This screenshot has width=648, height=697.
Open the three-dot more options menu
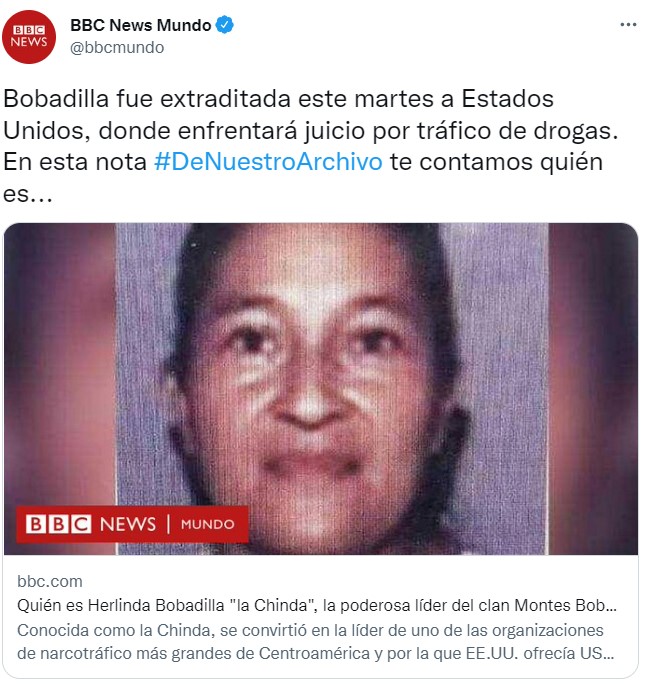(x=628, y=25)
